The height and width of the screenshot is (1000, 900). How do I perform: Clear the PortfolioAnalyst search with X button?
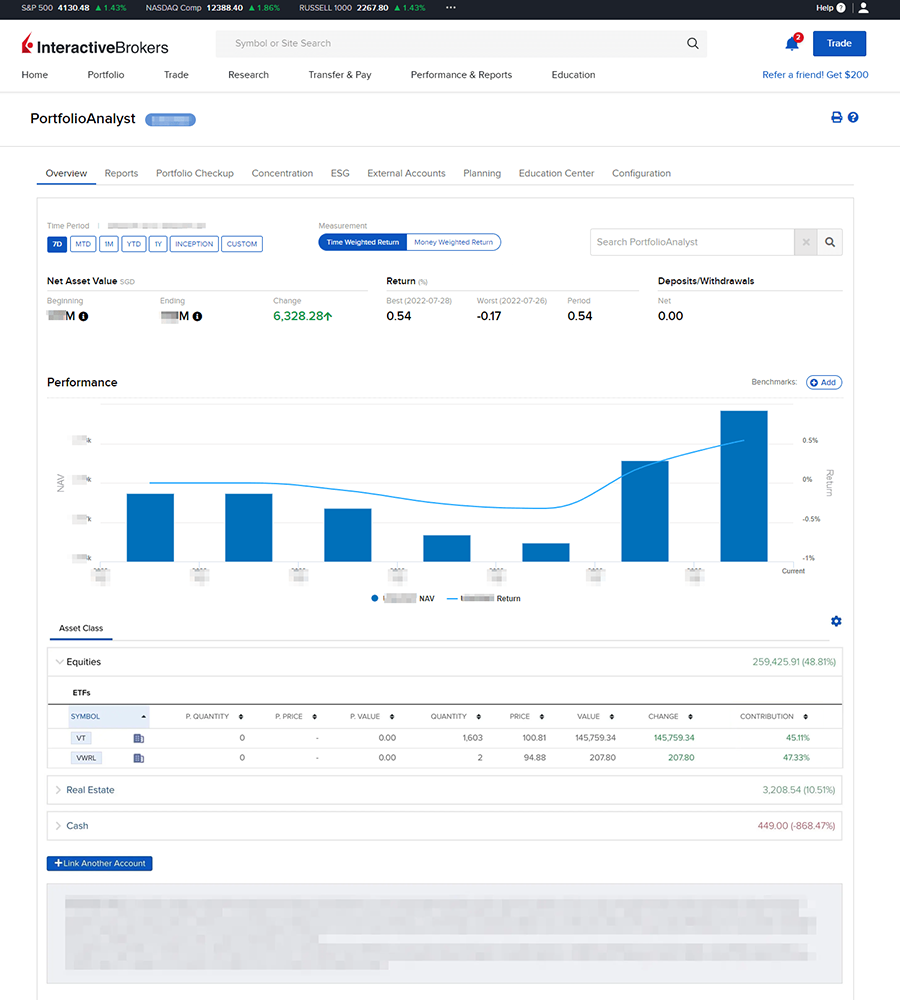(806, 242)
